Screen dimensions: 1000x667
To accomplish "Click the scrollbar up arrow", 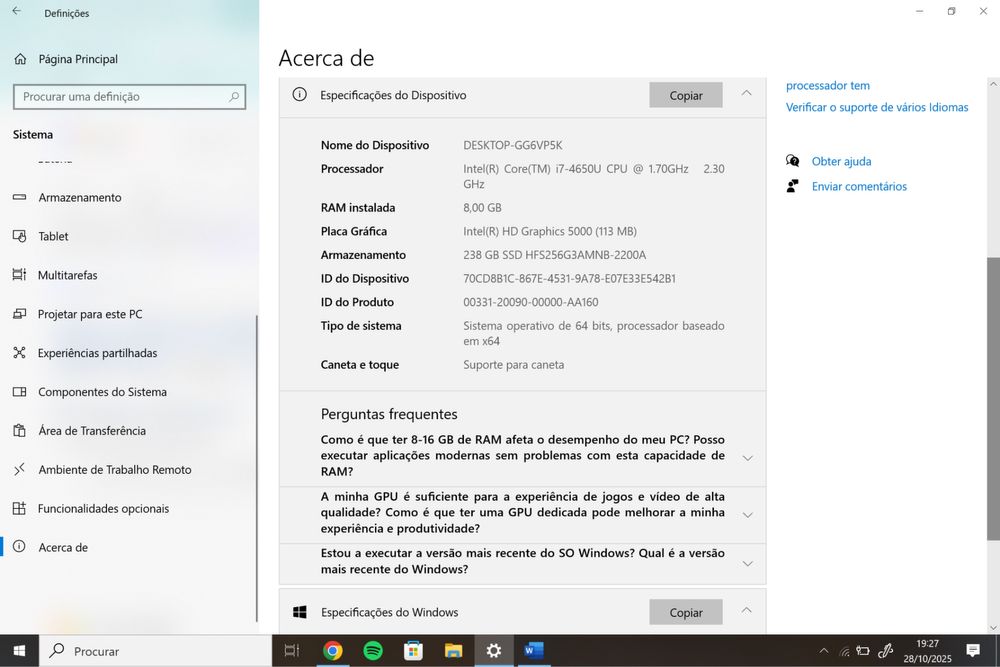I will click(x=993, y=84).
